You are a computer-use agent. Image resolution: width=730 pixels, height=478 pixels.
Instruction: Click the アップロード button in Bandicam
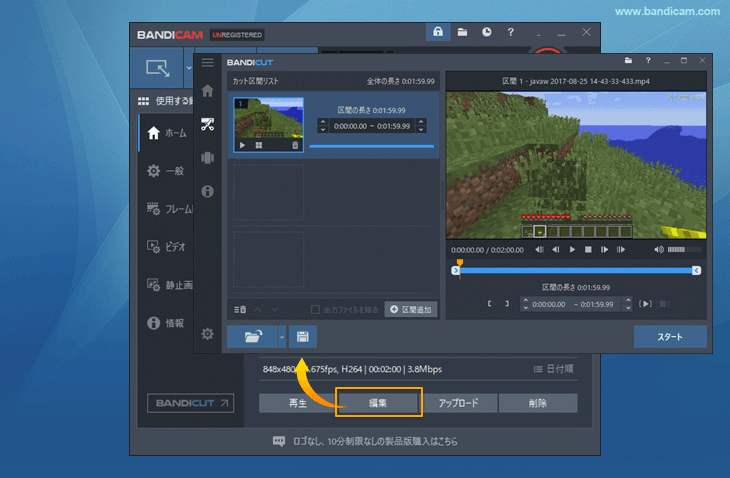coord(459,403)
